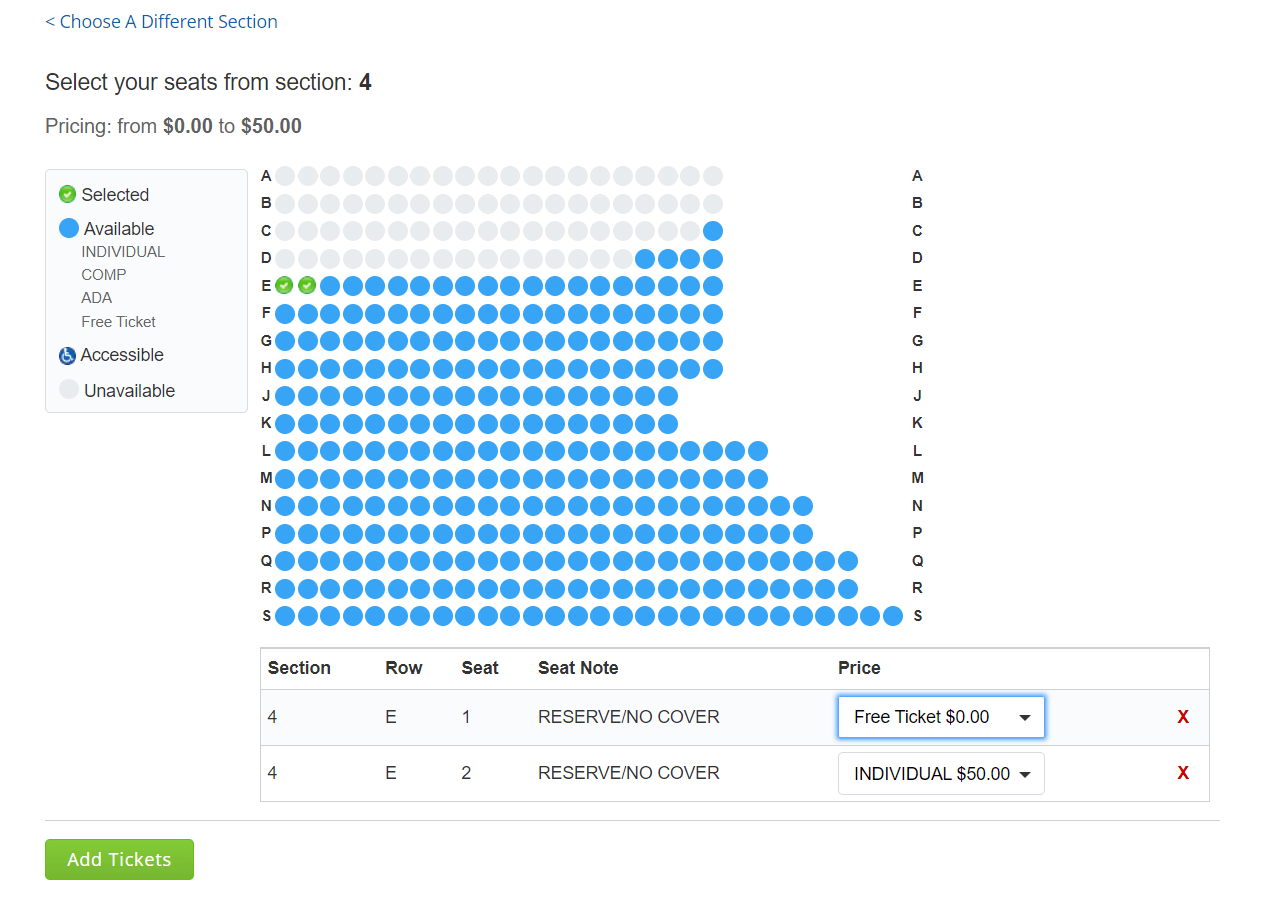Select the last seat in row S
1267x901 pixels.
893,616
